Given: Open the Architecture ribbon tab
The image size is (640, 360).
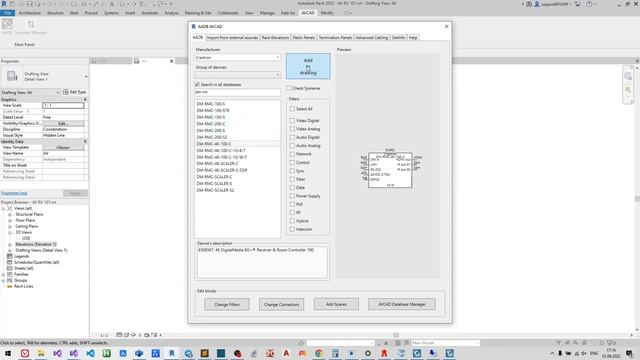Looking at the screenshot, I should tap(30, 13).
